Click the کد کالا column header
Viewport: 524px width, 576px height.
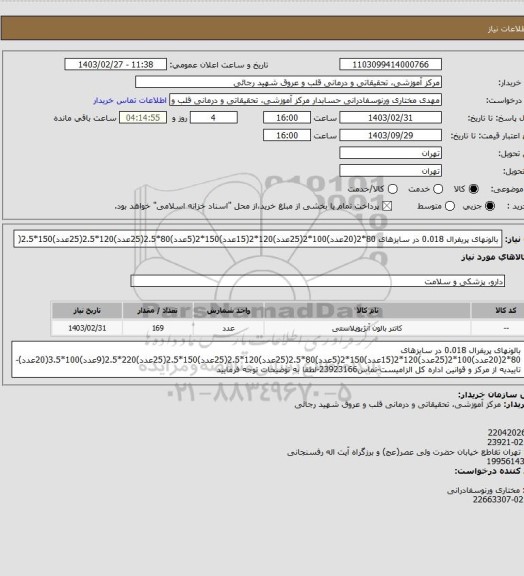(498, 310)
